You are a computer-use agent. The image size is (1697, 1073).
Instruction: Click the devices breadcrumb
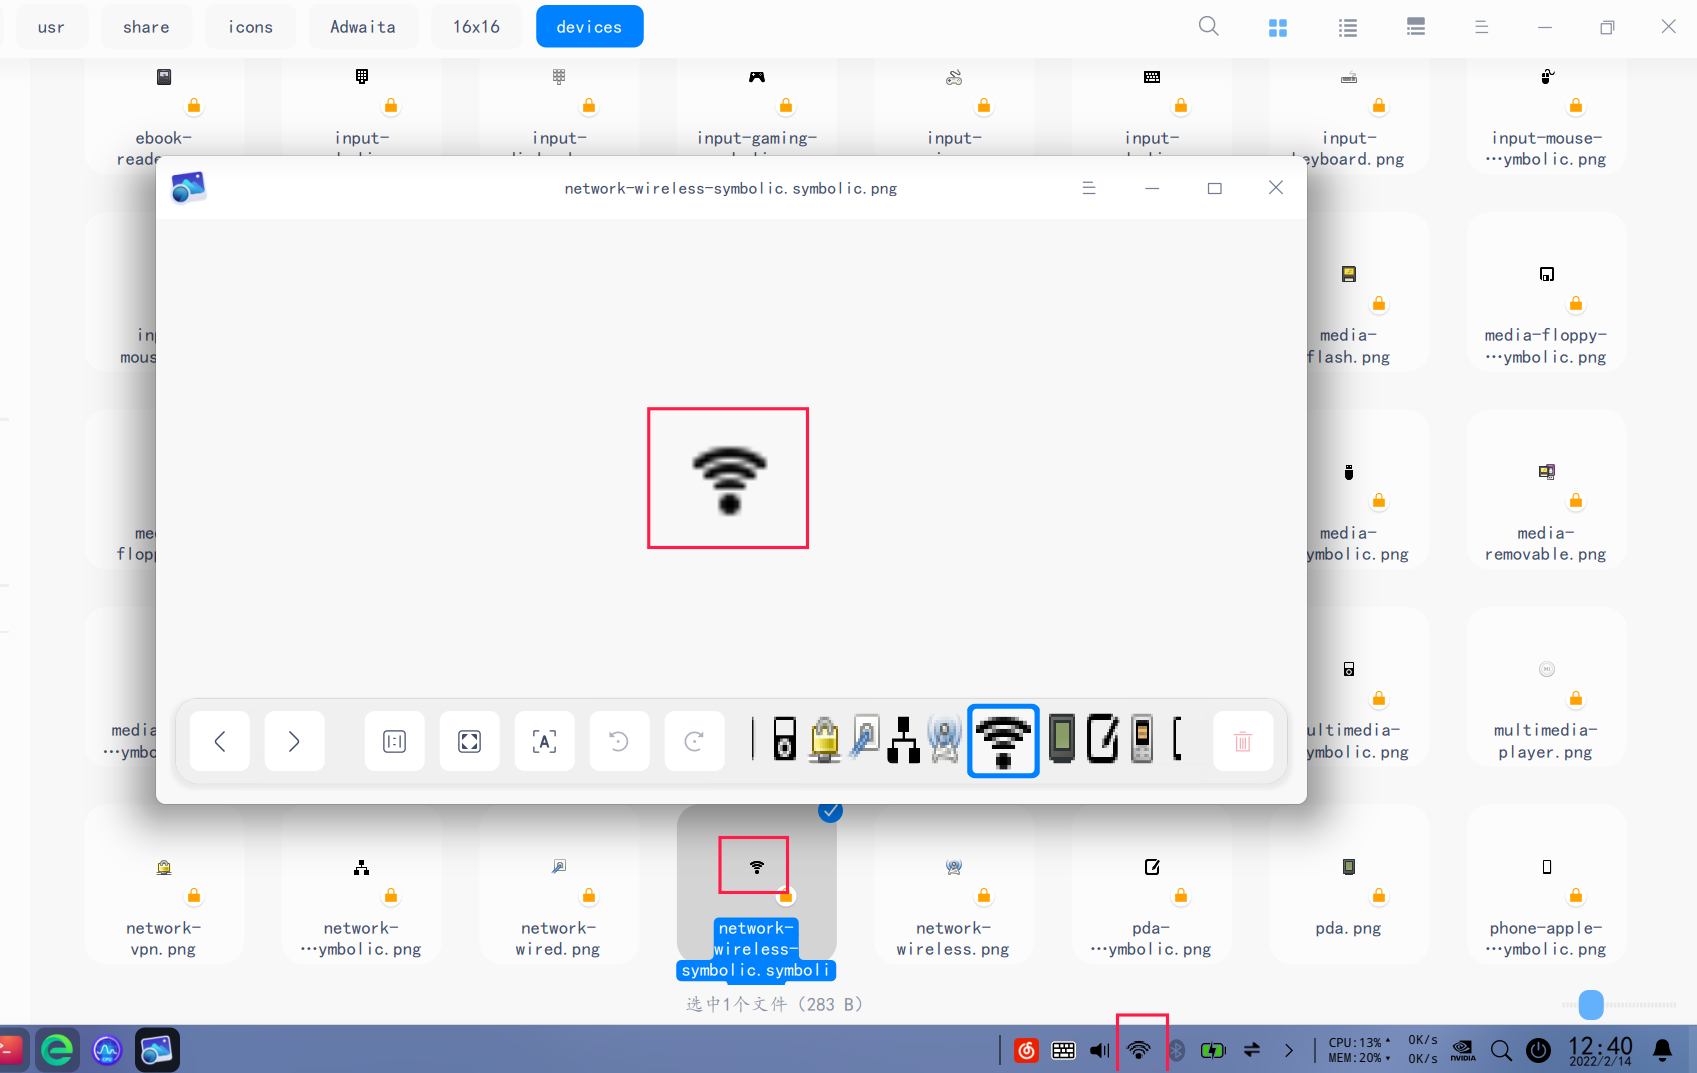click(x=589, y=27)
